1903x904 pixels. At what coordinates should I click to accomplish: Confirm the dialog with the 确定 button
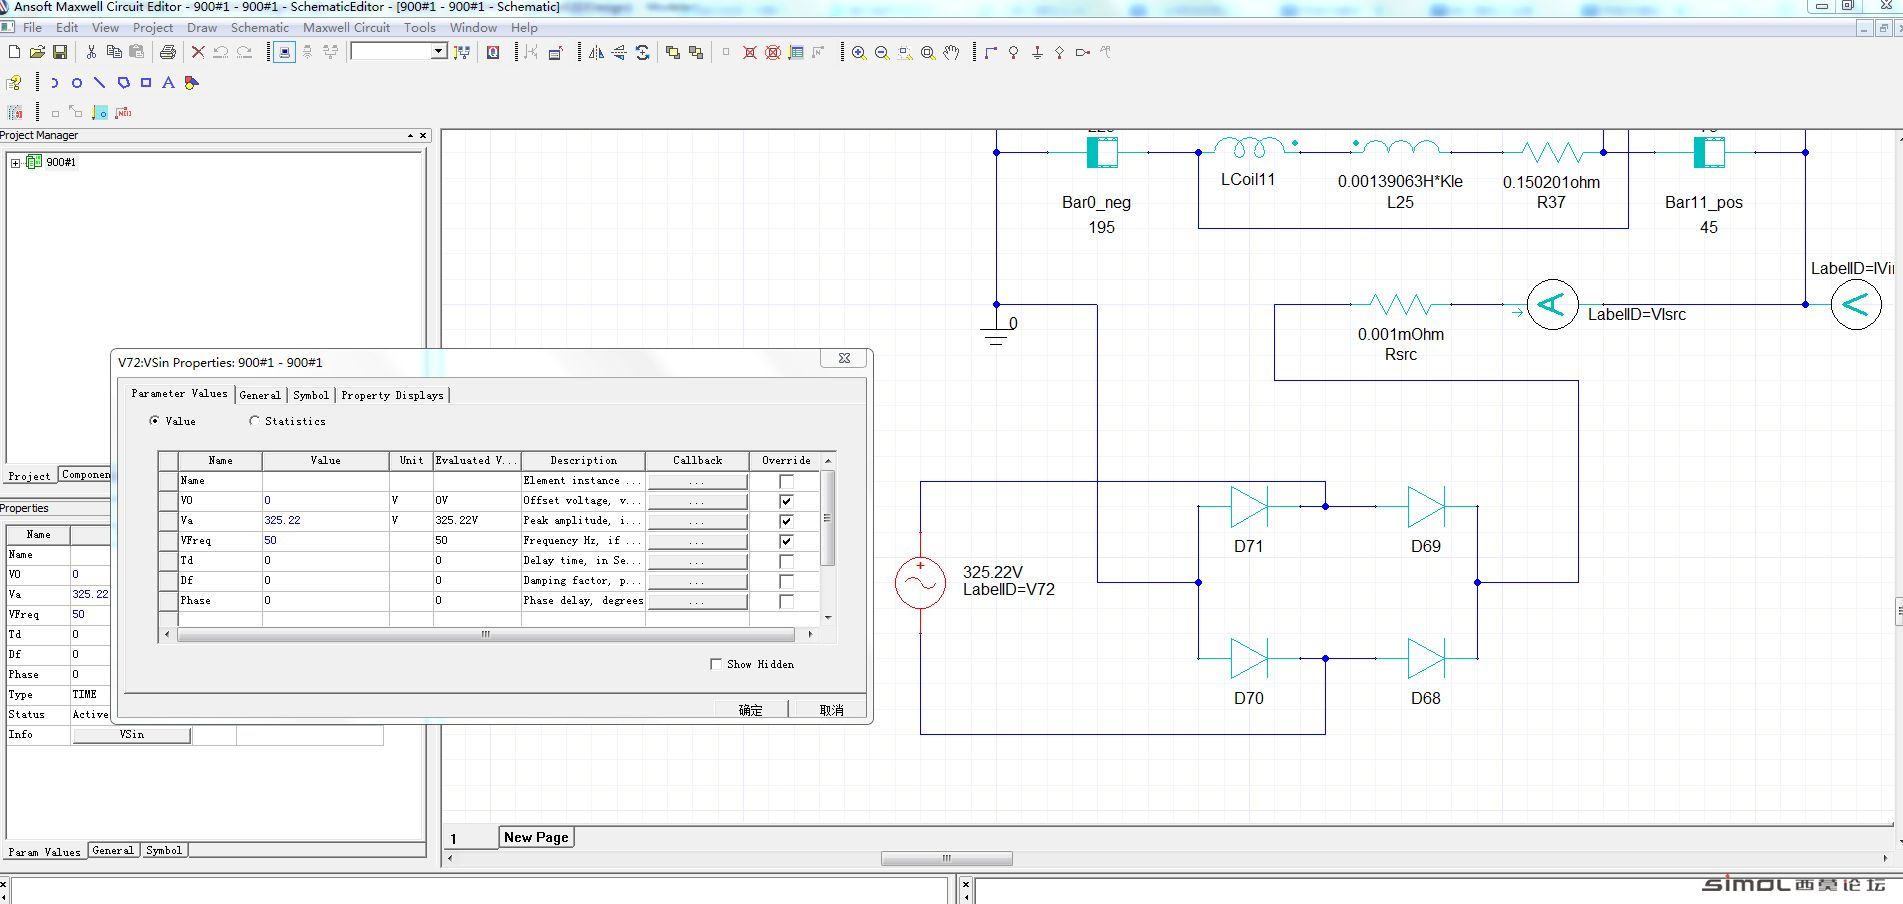[751, 710]
